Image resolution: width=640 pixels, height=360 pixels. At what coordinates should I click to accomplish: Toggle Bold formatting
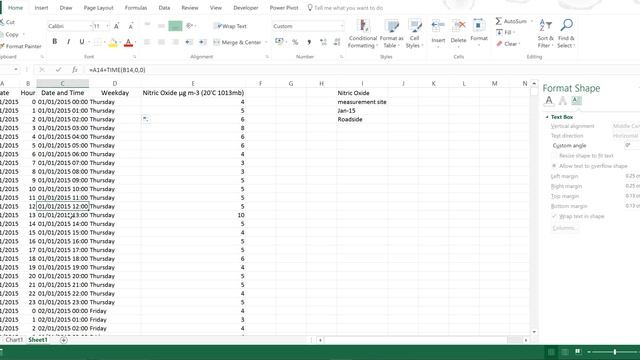point(55,42)
